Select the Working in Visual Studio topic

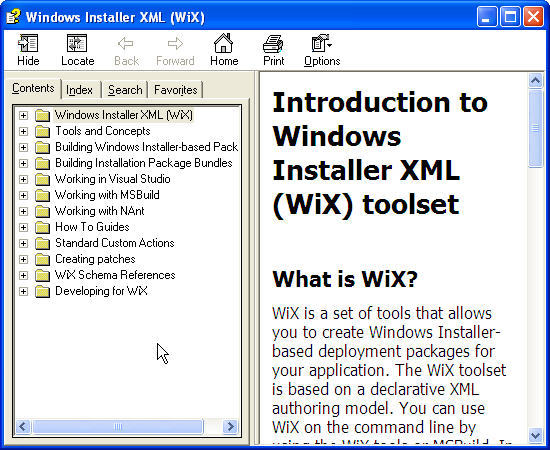pos(113,179)
